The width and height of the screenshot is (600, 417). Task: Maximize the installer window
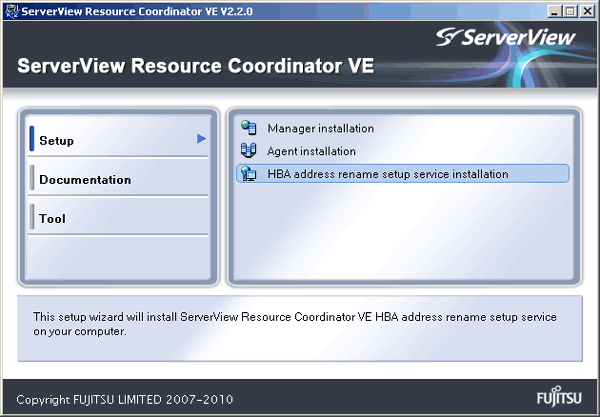point(570,11)
